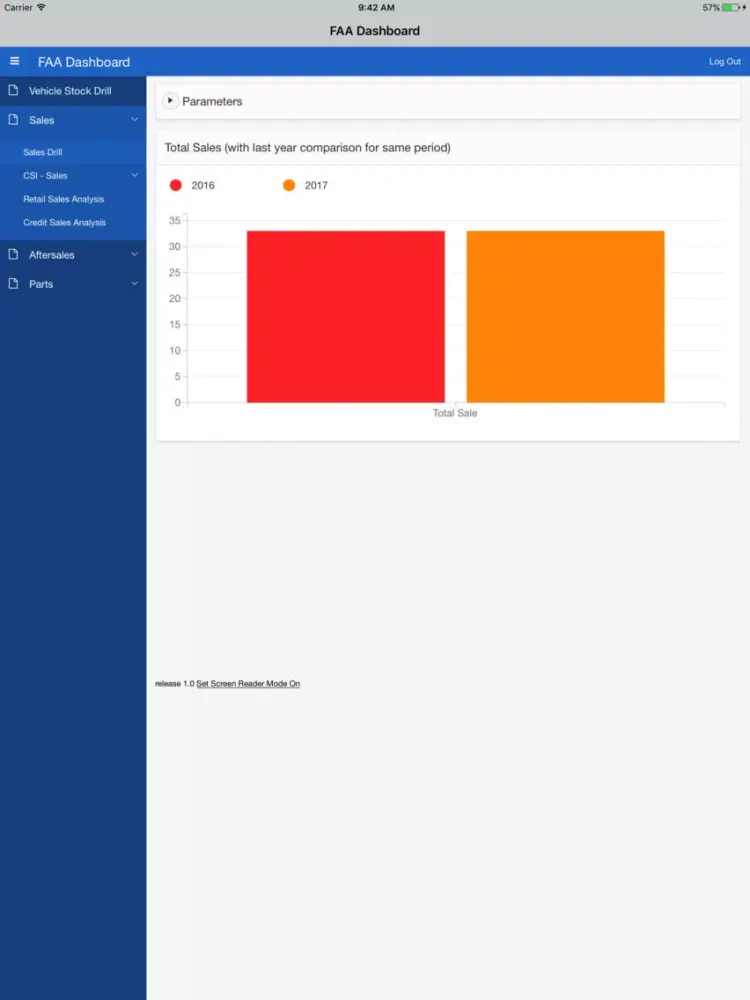Click the 'release 1.0' footer text
The height and width of the screenshot is (1000, 750).
coord(175,684)
